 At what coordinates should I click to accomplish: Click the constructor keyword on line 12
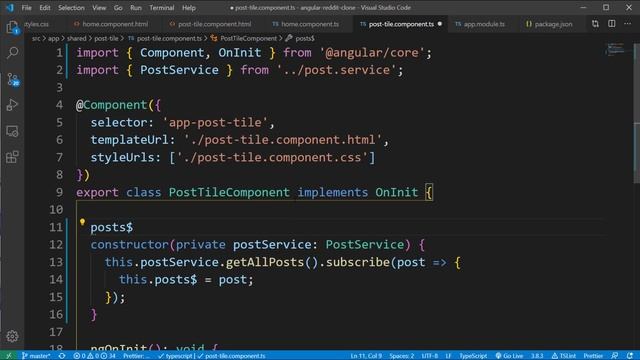(129, 244)
